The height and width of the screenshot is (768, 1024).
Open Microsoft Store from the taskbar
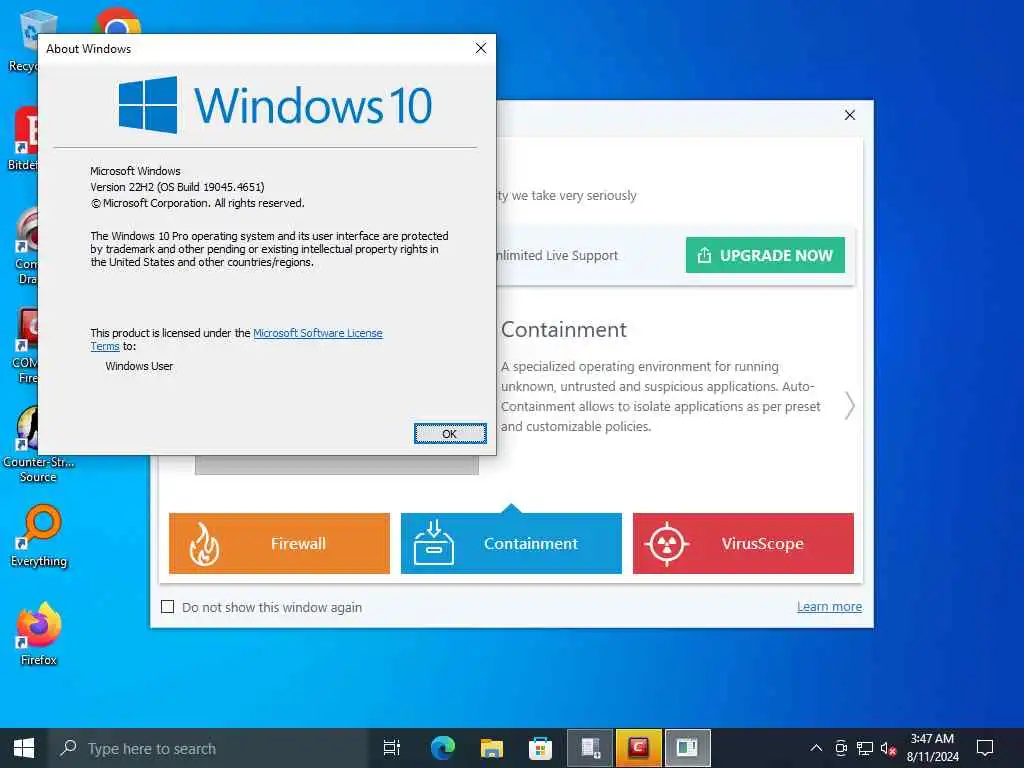pyautogui.click(x=541, y=748)
